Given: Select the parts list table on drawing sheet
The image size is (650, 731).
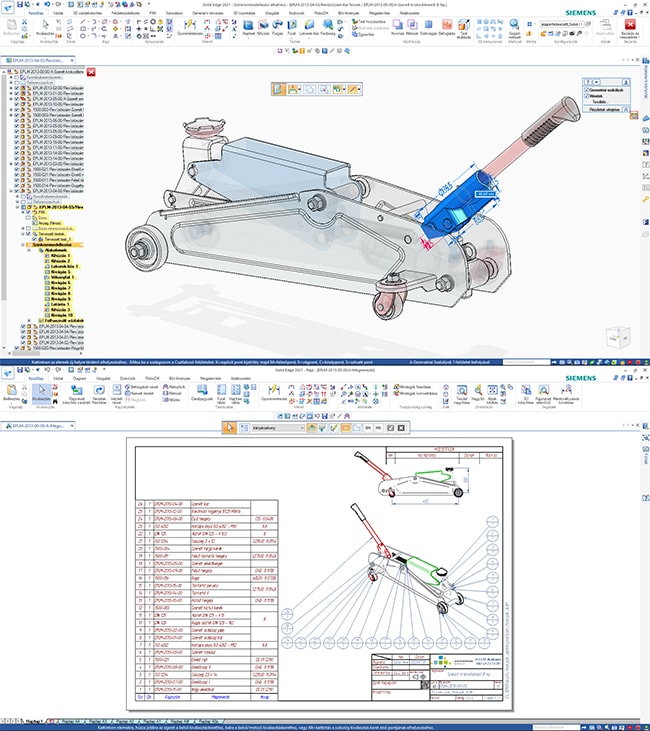Looking at the screenshot, I should pos(207,600).
